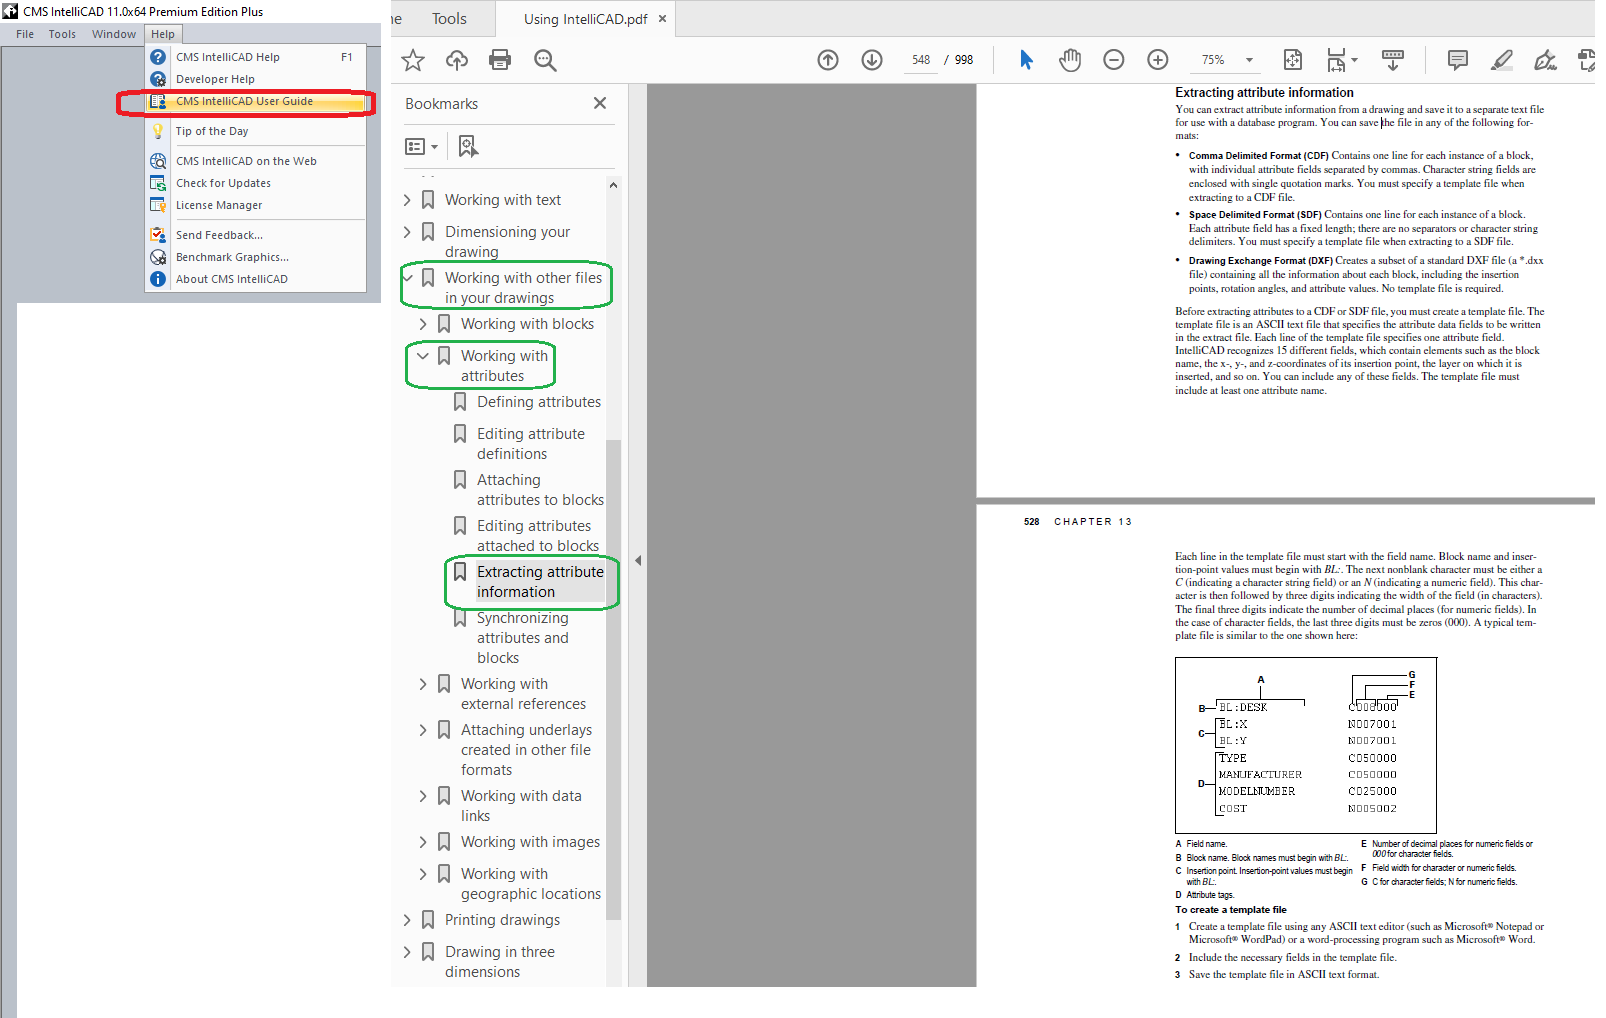Open the bookmark options dropdown menu
The width and height of the screenshot is (1606, 1018).
point(421,146)
